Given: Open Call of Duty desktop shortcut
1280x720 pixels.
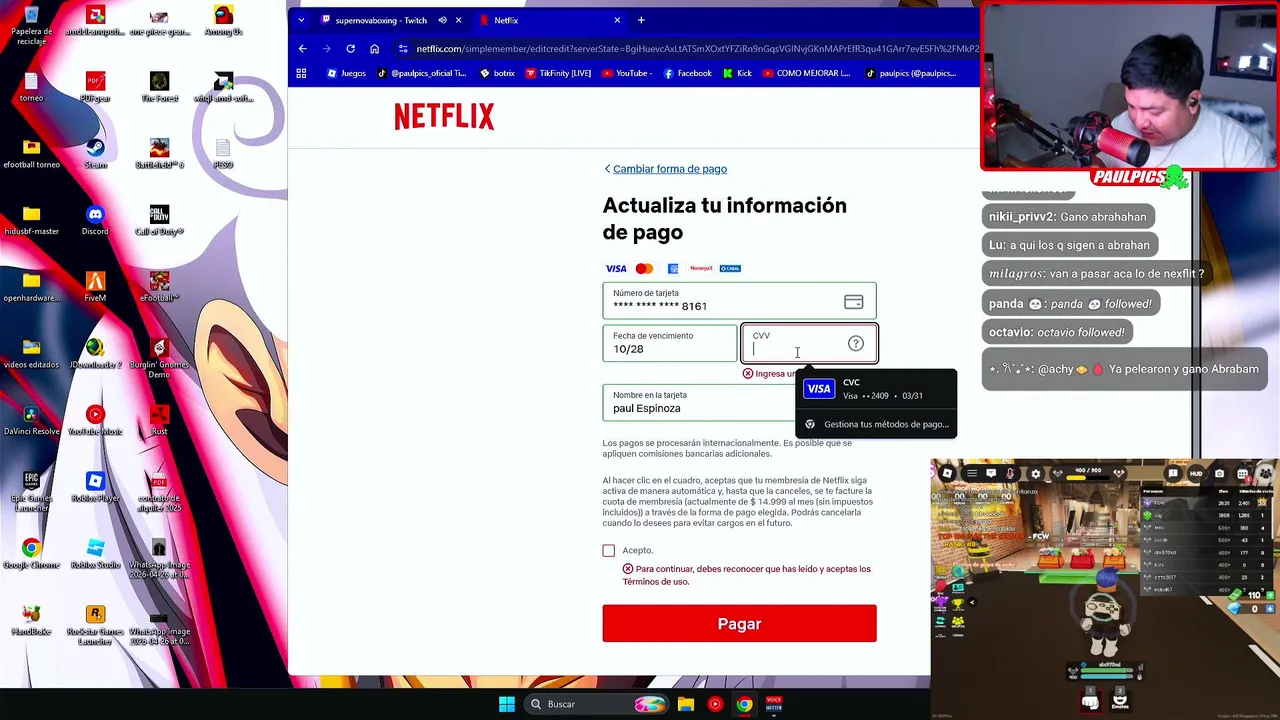Looking at the screenshot, I should [159, 220].
